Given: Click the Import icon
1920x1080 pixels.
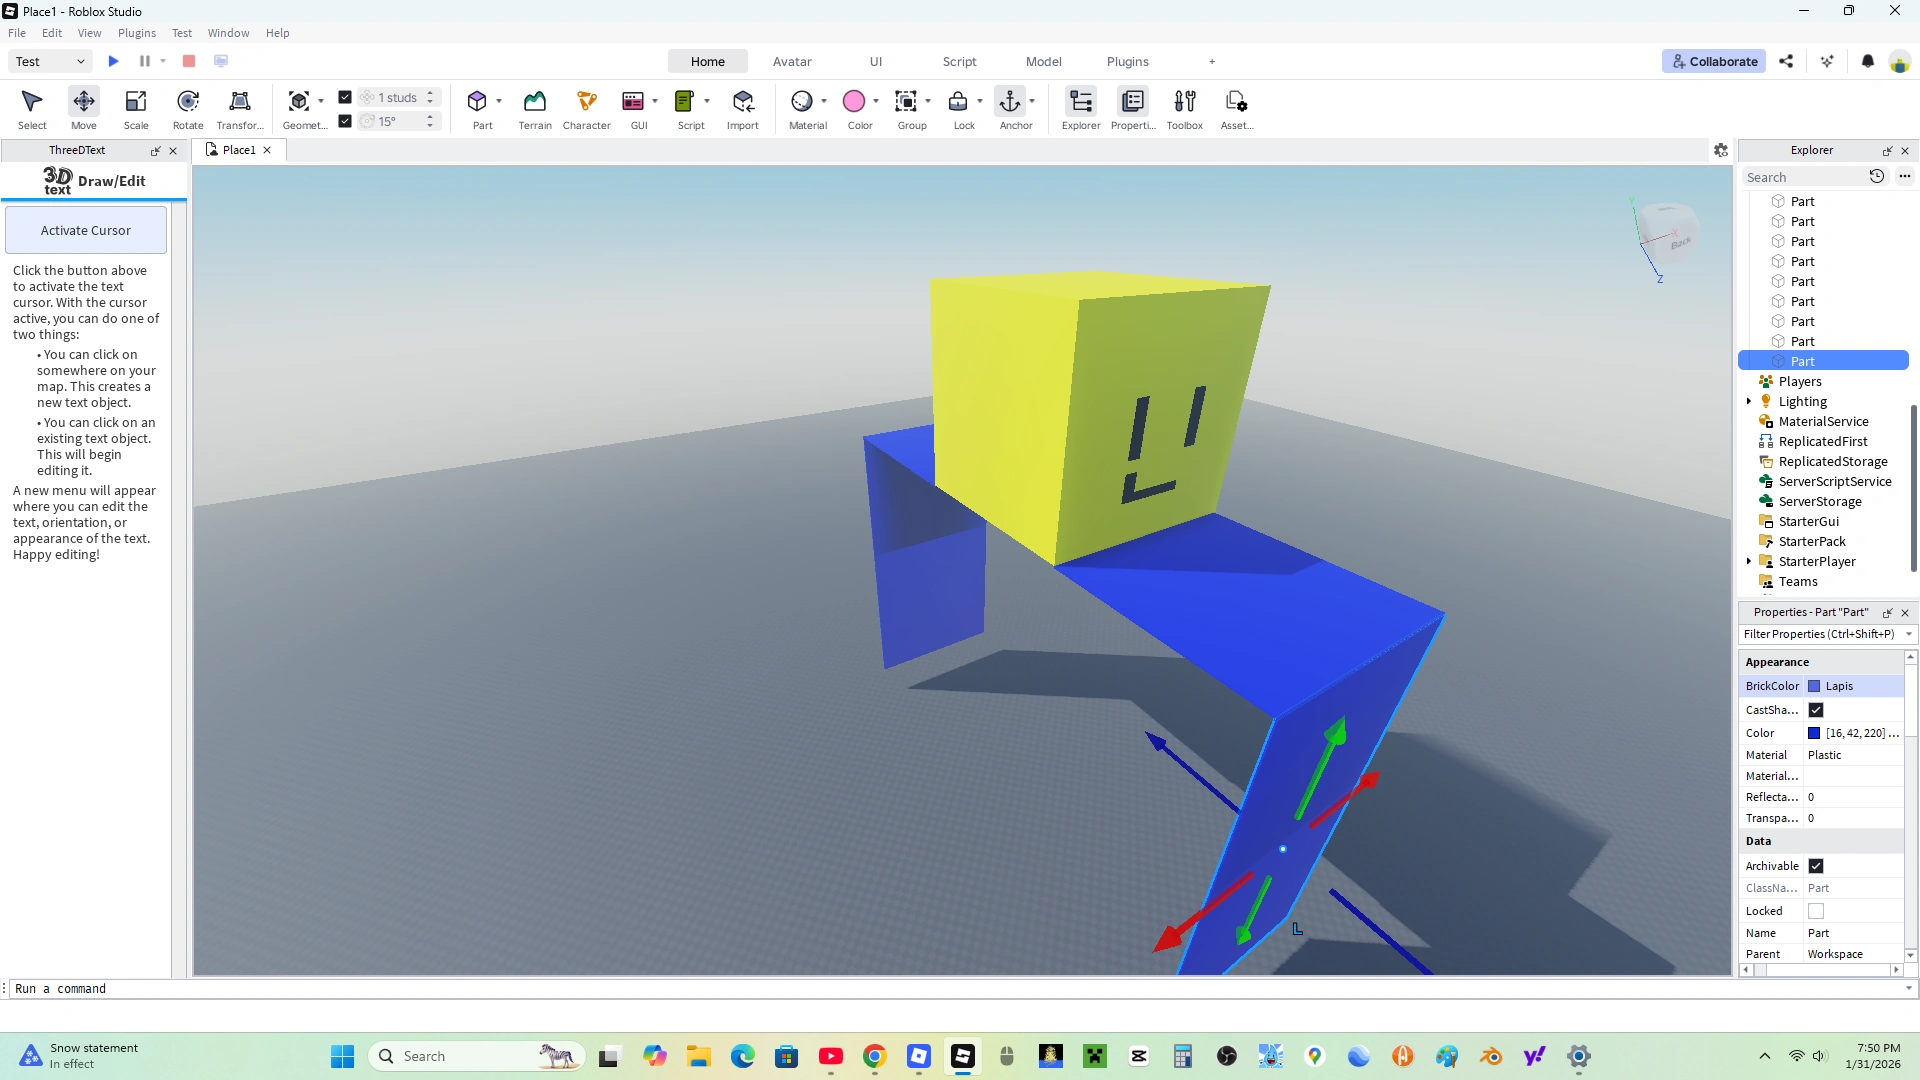Looking at the screenshot, I should pyautogui.click(x=742, y=102).
